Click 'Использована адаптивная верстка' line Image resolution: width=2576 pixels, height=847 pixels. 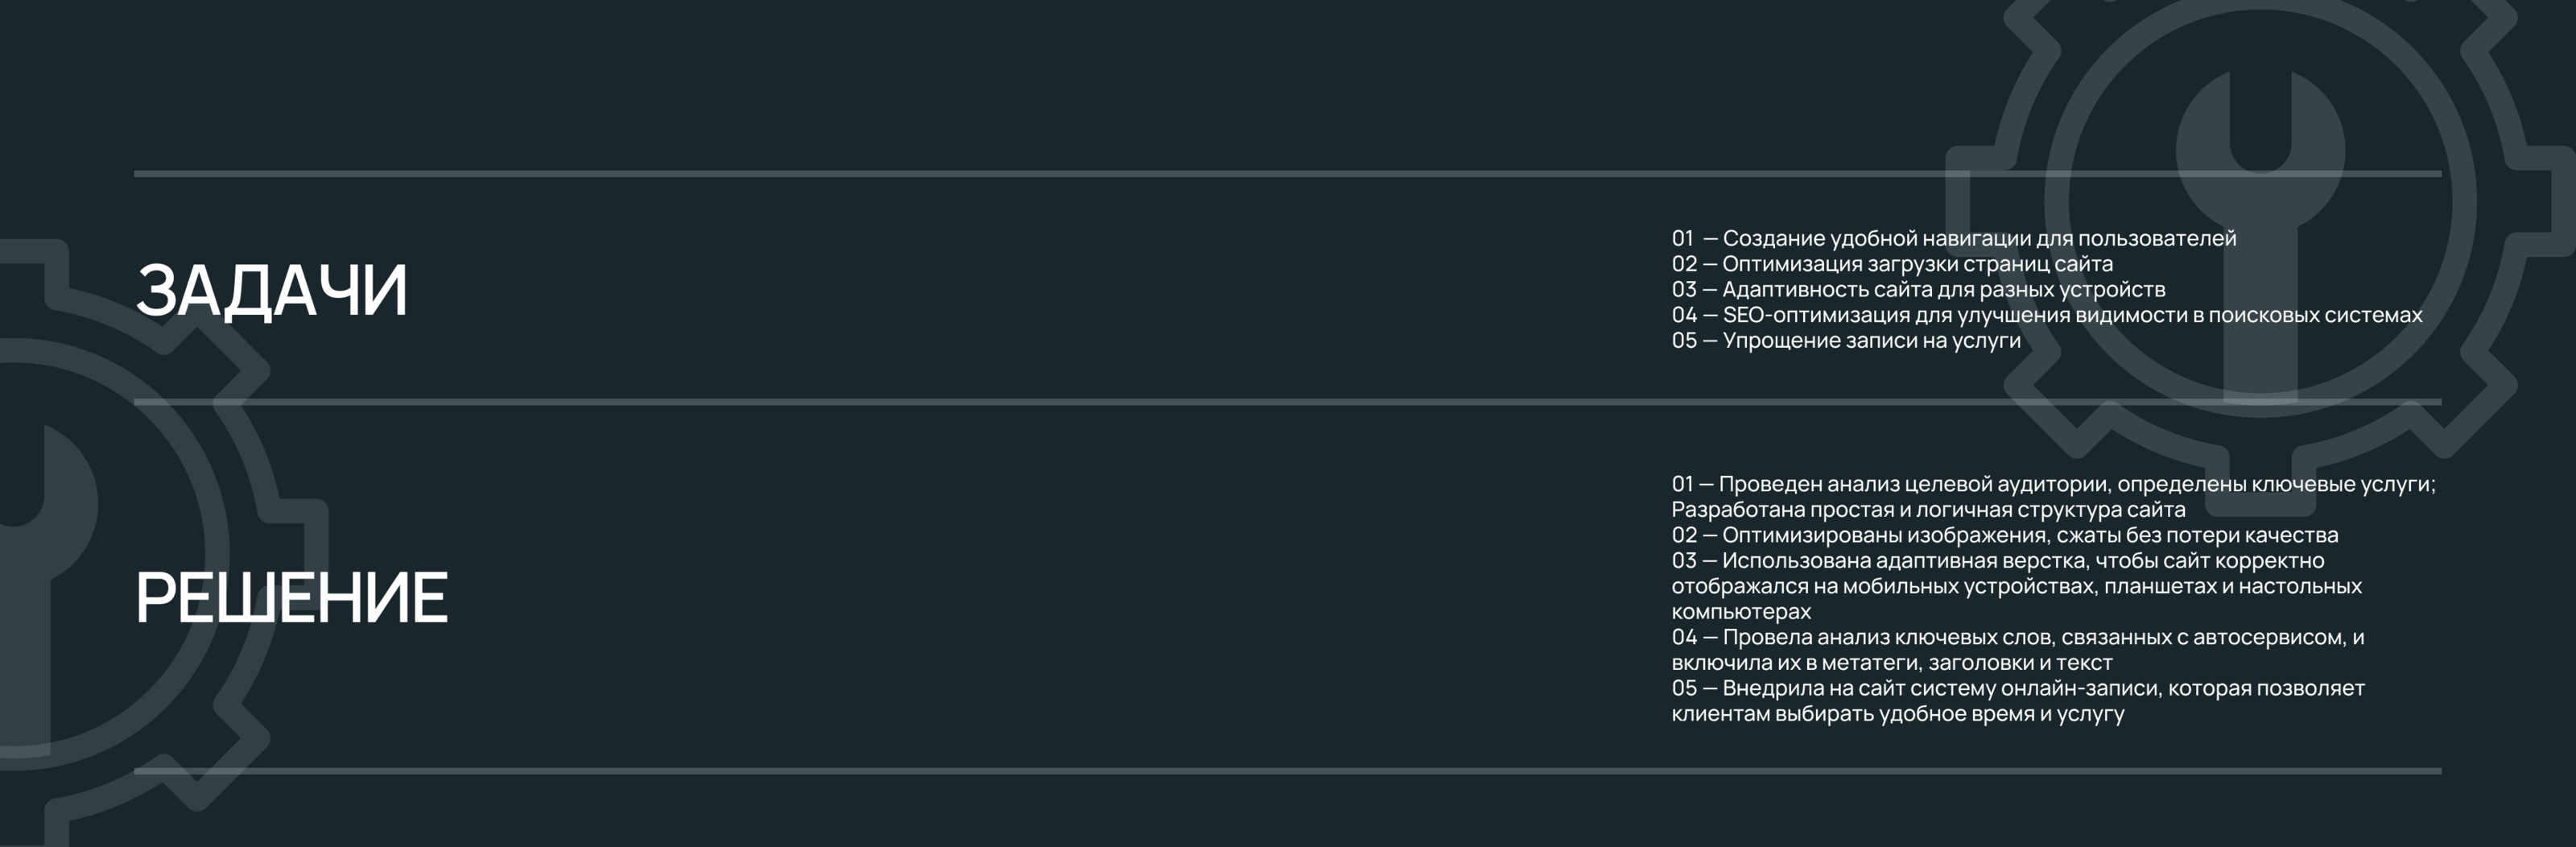pos(1997,560)
